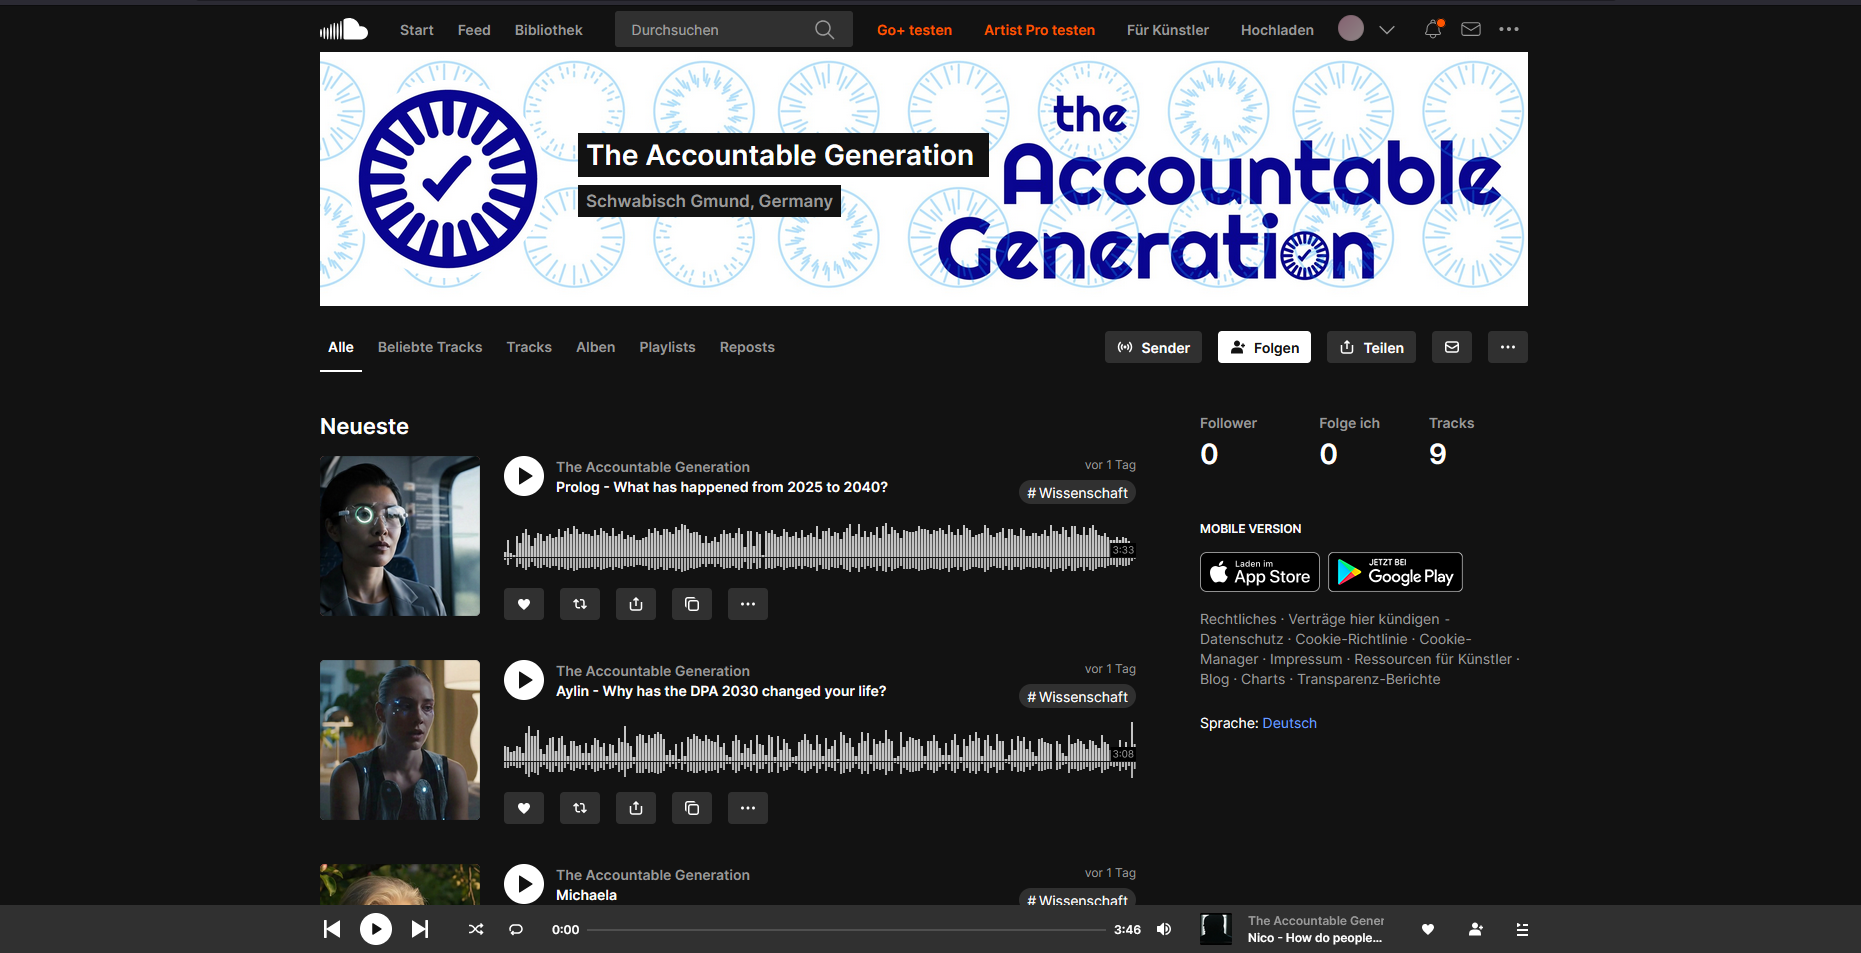
Task: Click the player progress bar
Action: point(846,929)
